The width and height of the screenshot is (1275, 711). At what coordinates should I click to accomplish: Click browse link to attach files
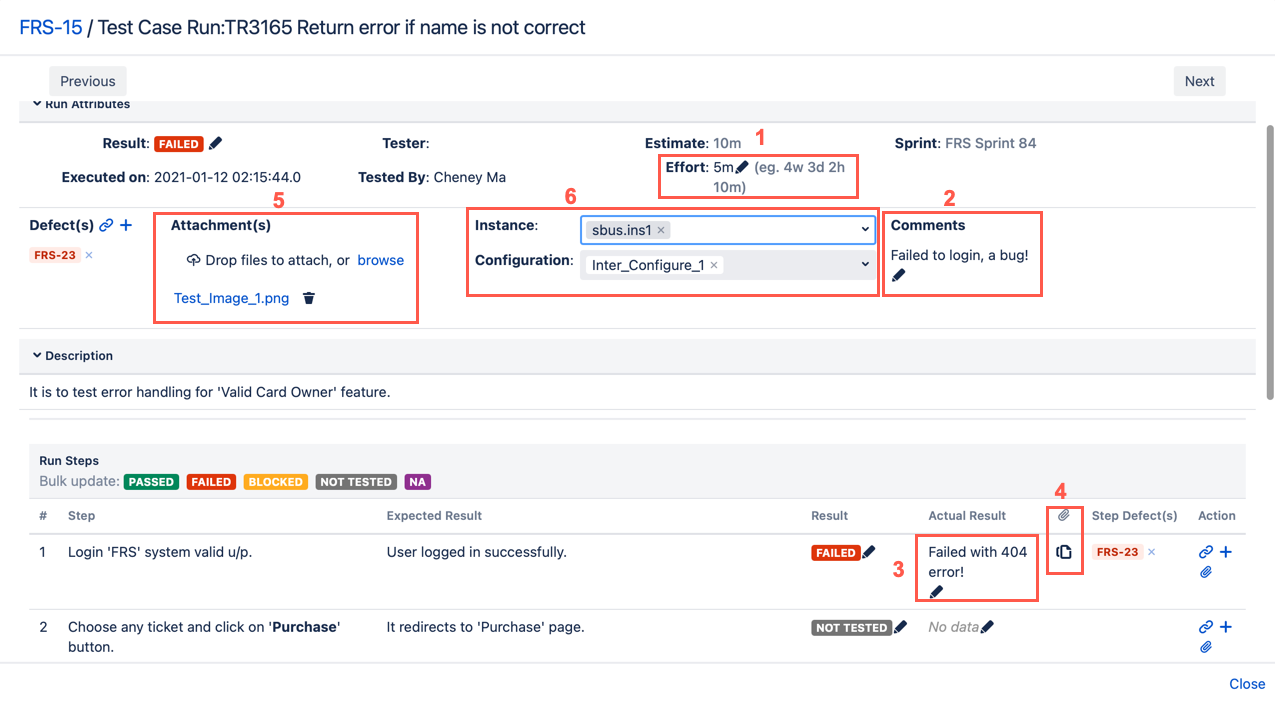click(x=381, y=260)
